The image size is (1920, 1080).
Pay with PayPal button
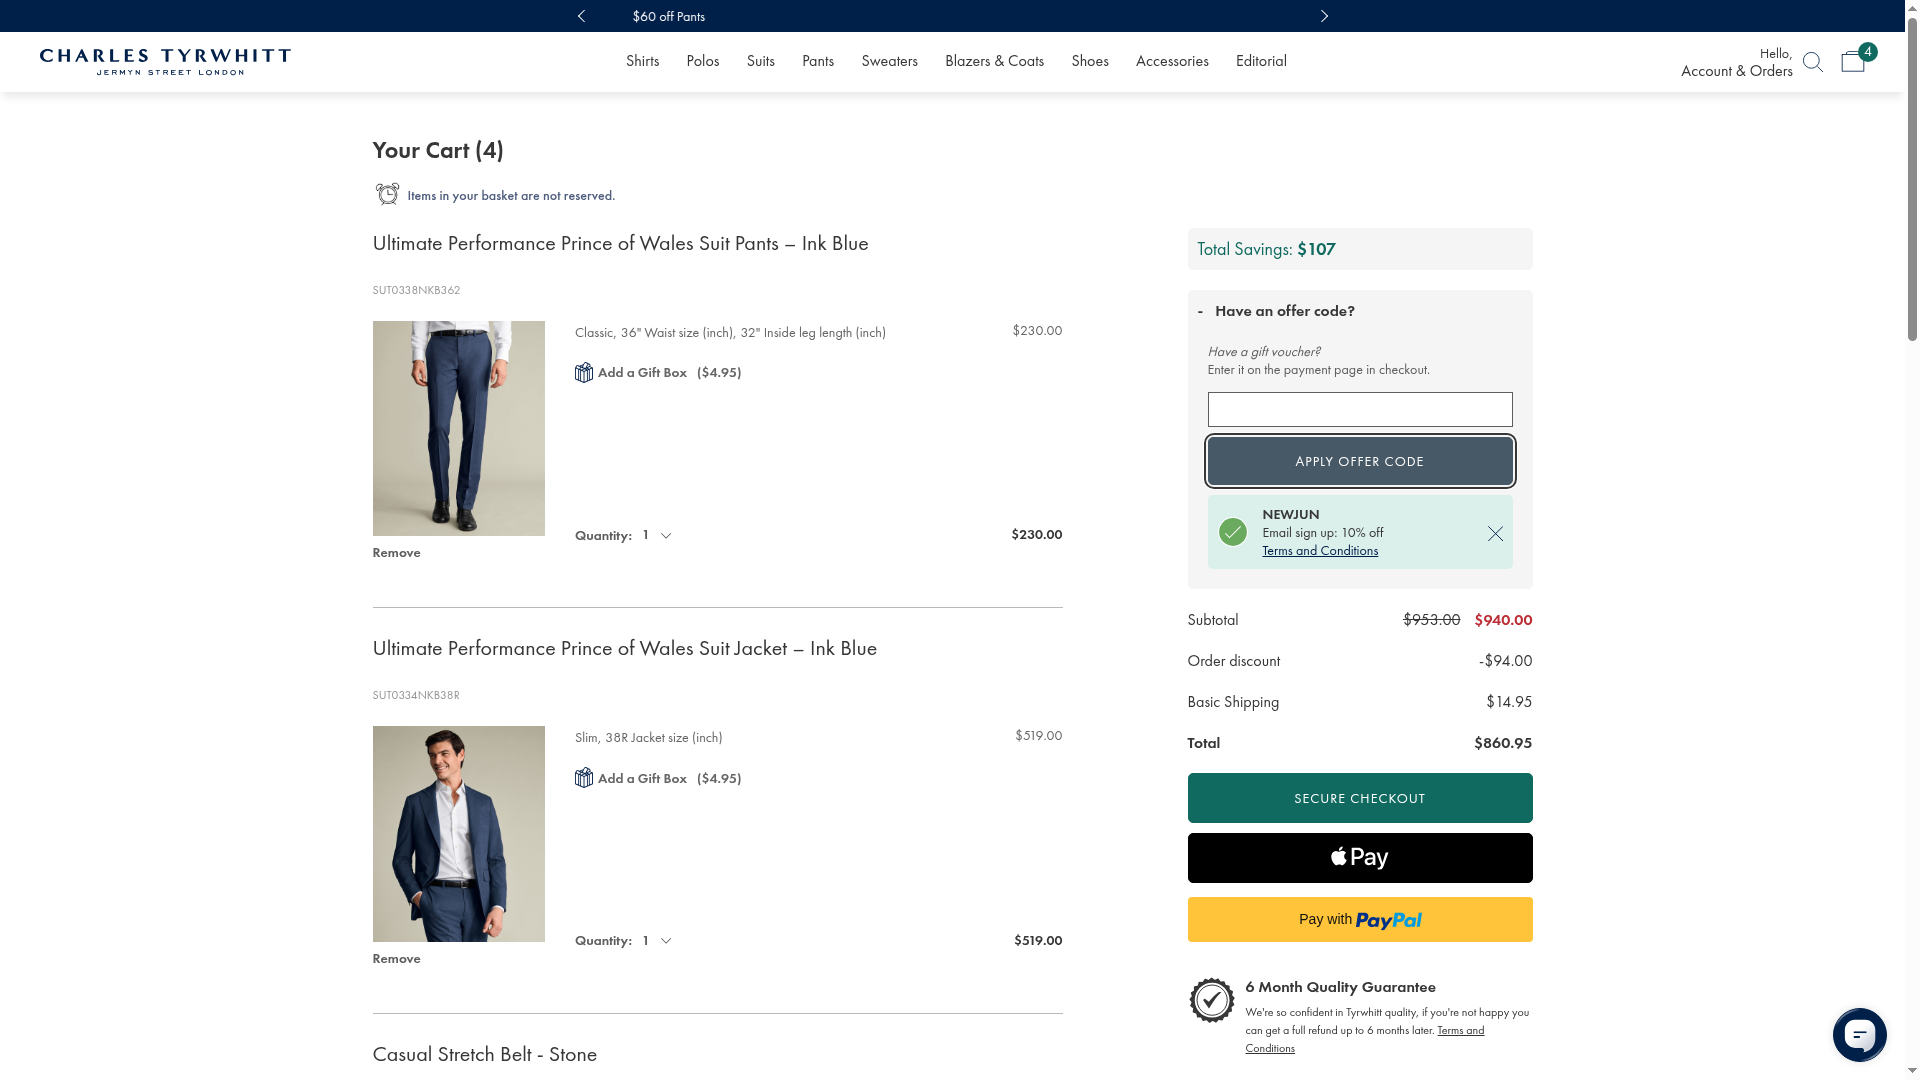click(x=1359, y=920)
